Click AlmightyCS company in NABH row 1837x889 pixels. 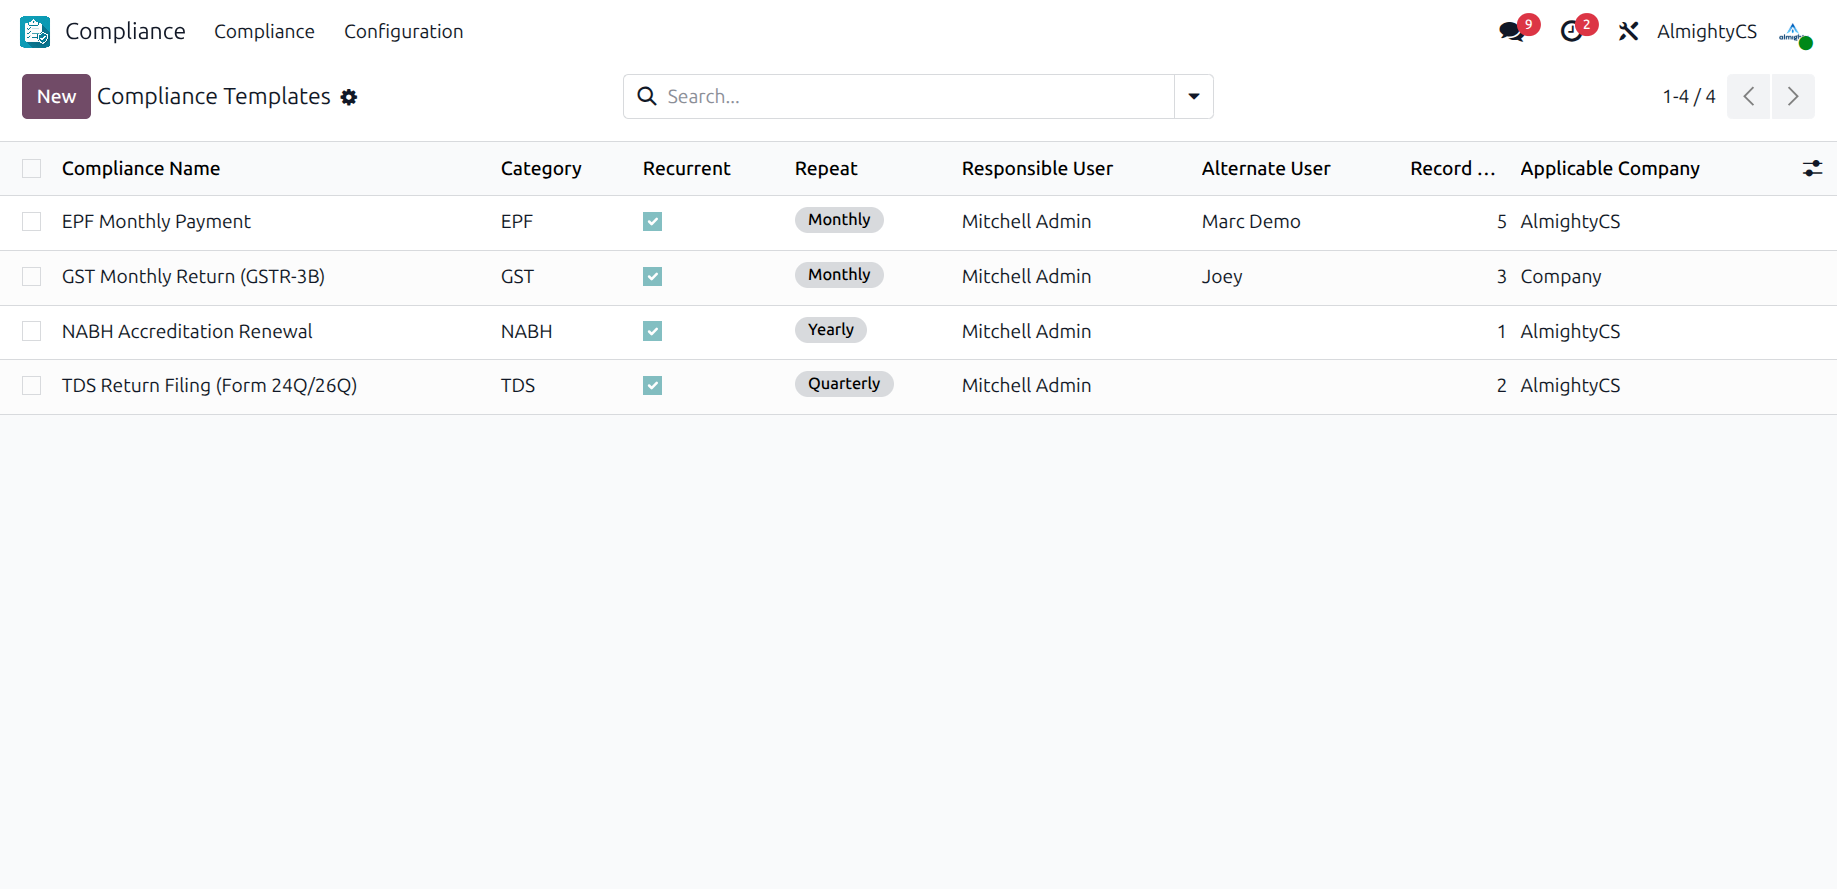point(1570,331)
